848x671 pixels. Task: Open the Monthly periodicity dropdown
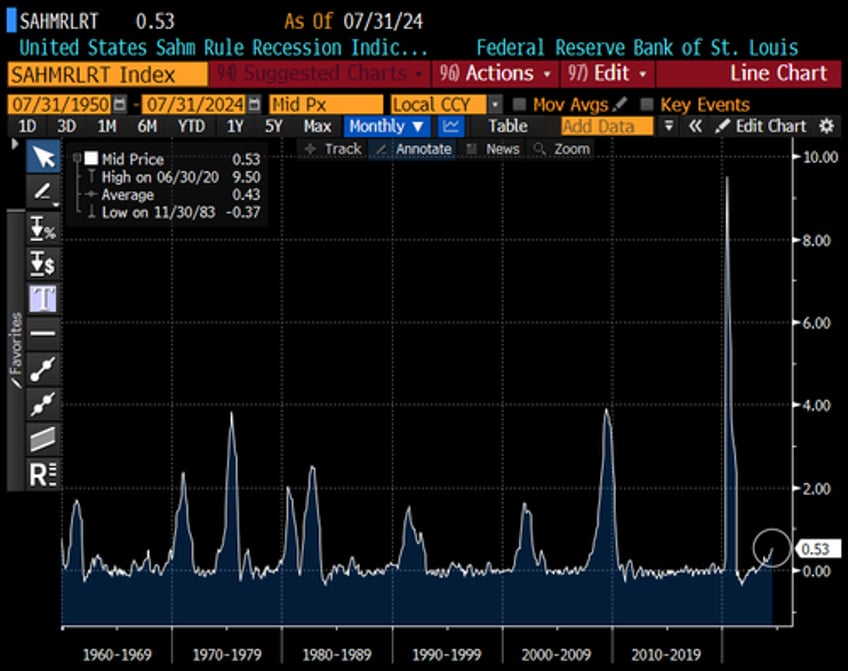(x=387, y=127)
